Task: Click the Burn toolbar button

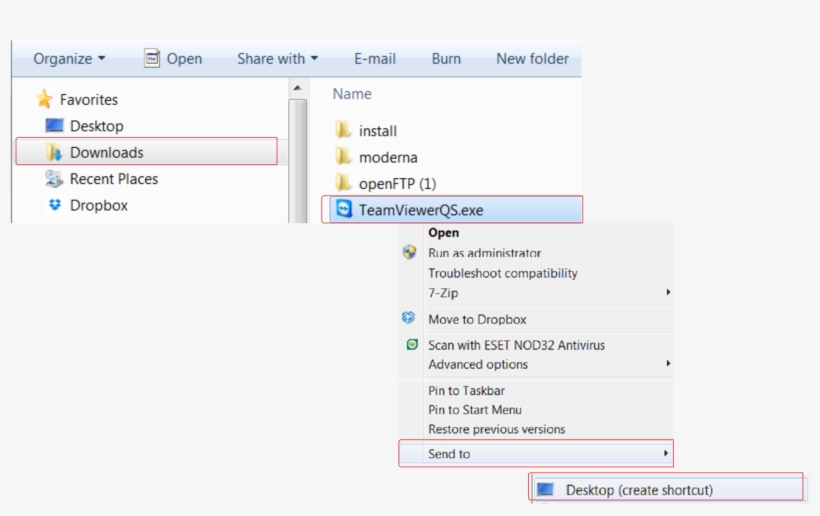Action: click(446, 59)
